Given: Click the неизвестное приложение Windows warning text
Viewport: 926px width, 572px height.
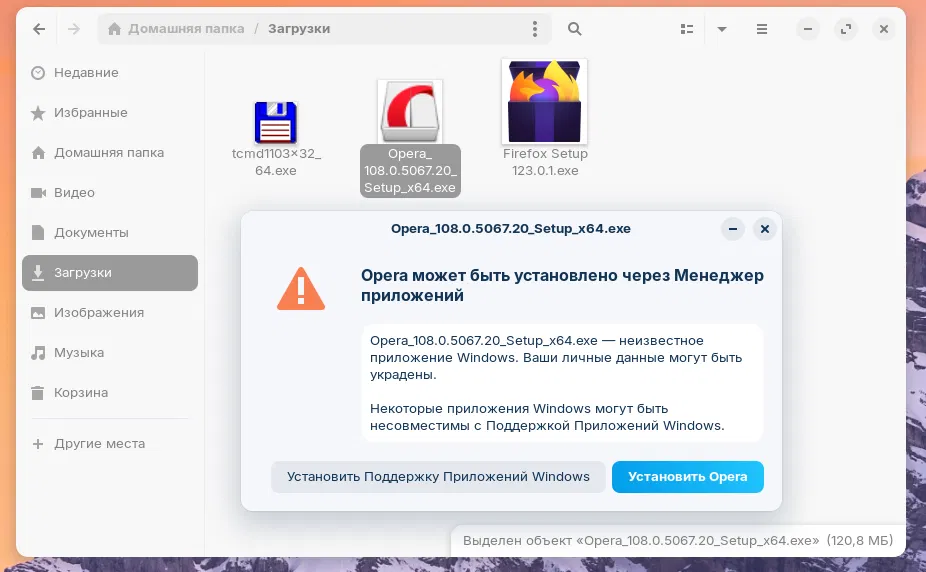Looking at the screenshot, I should [x=556, y=358].
